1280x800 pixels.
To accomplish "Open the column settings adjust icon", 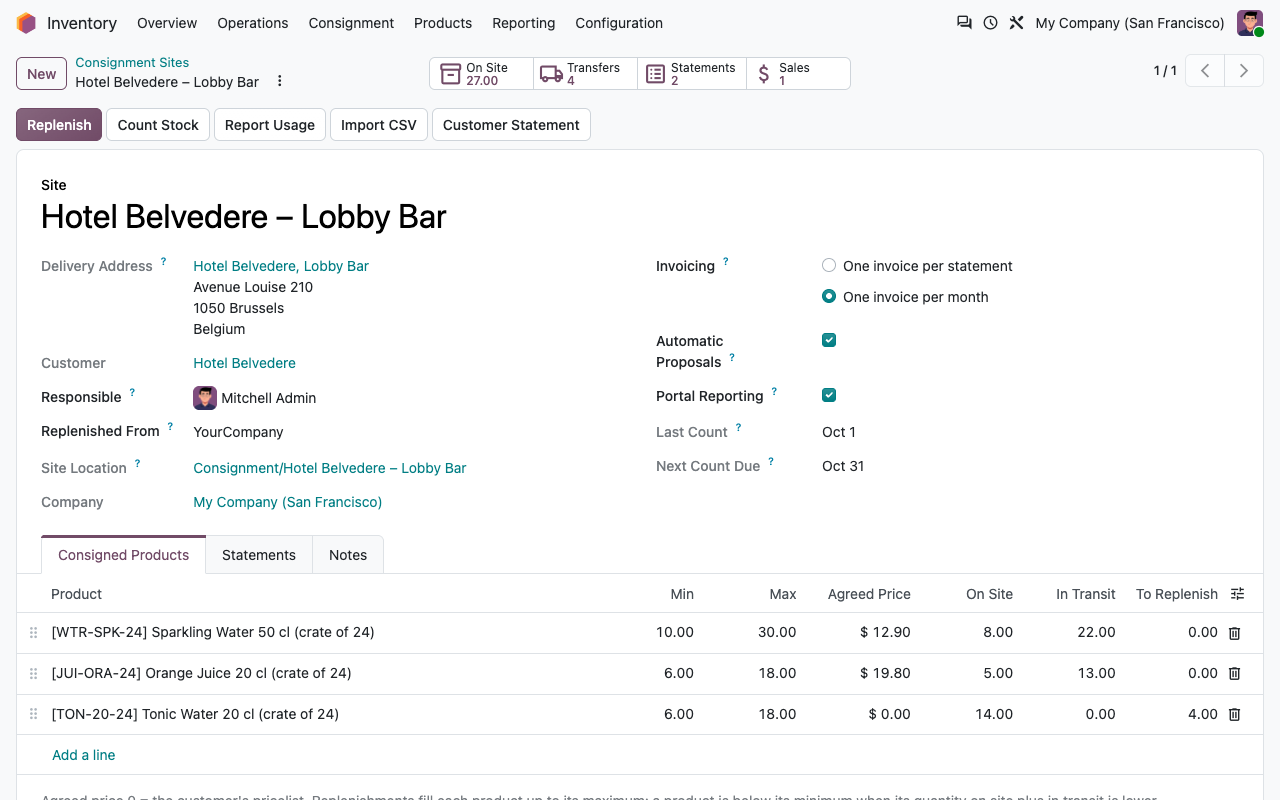I will pos(1238,594).
